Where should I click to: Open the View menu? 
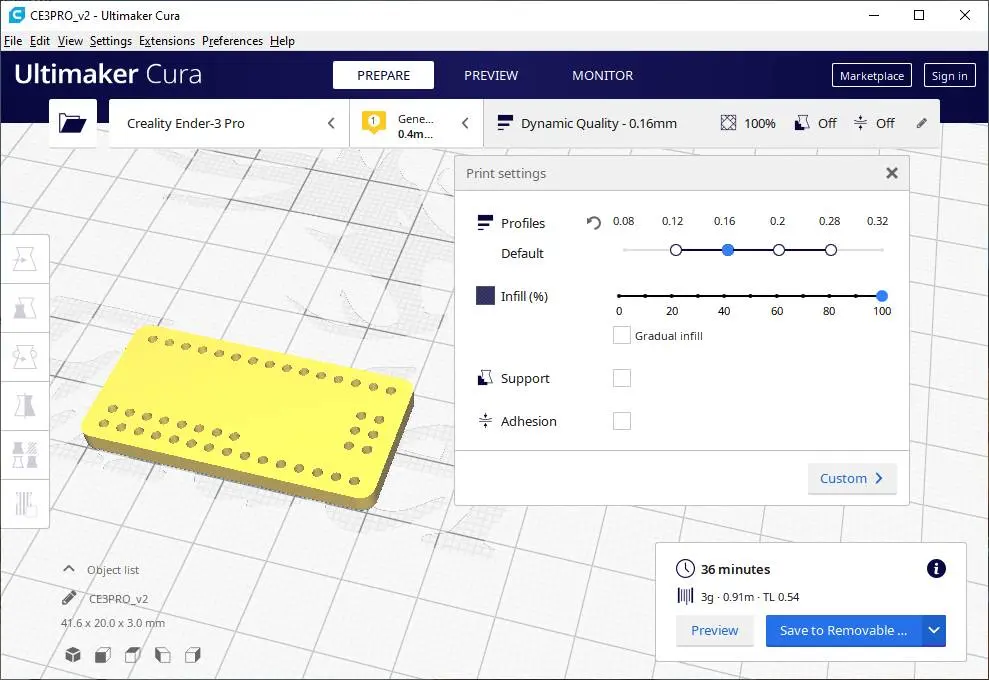(70, 41)
